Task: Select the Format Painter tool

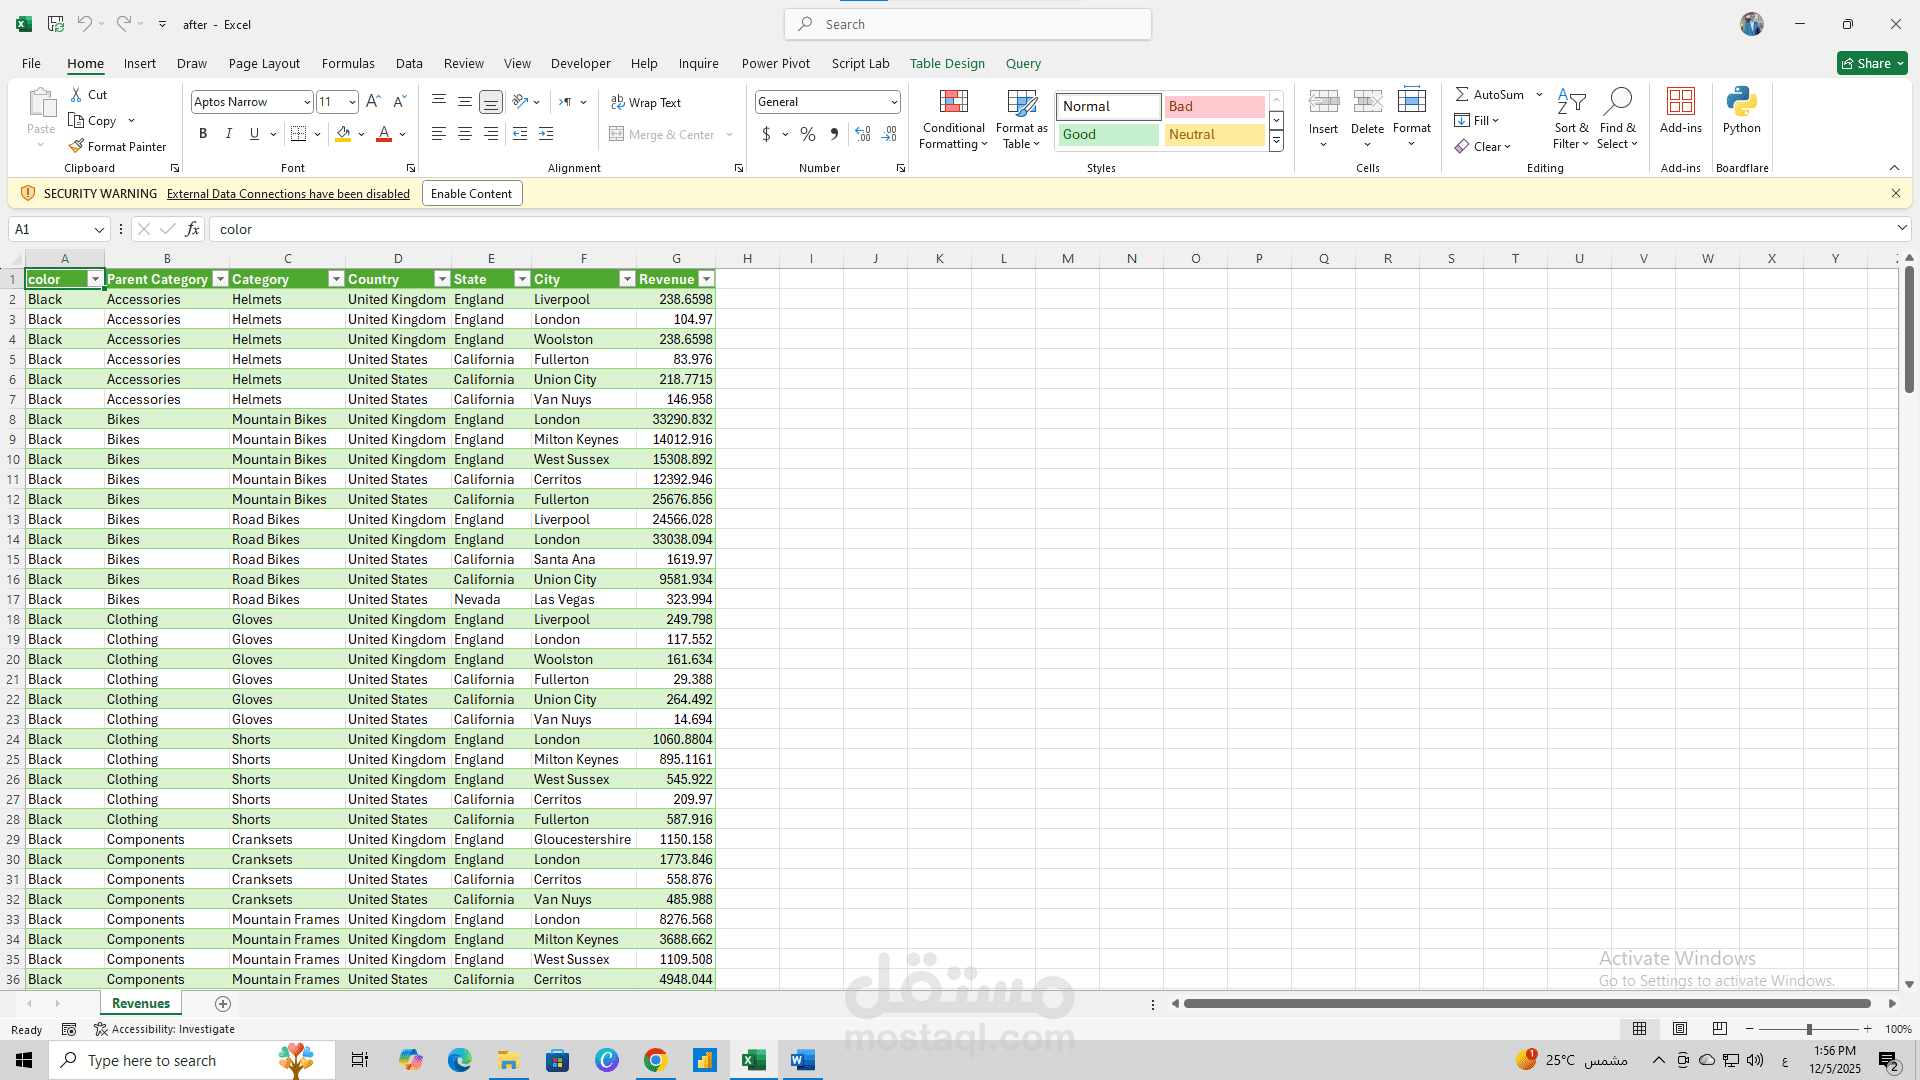Action: tap(118, 146)
